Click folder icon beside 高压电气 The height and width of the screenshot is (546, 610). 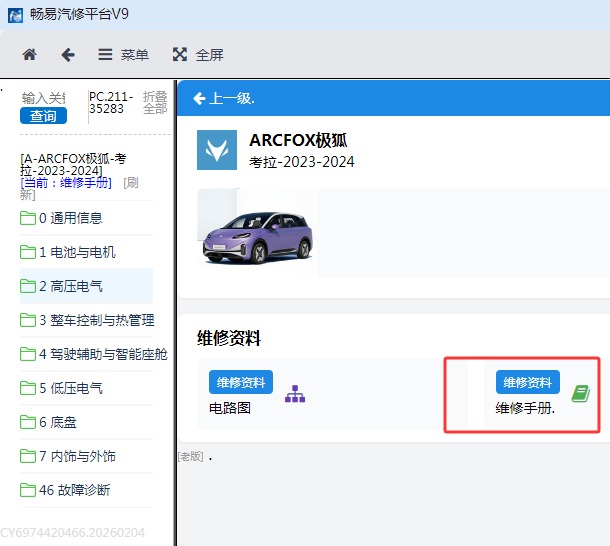pyautogui.click(x=28, y=286)
